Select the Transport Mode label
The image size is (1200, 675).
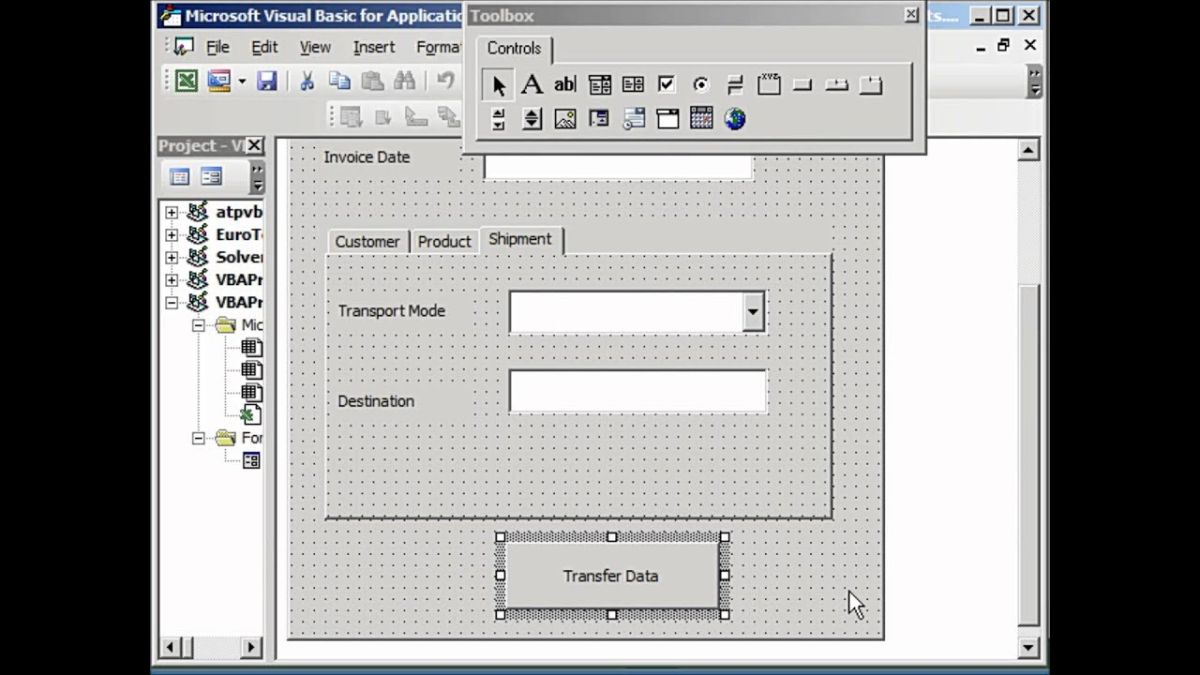click(x=391, y=311)
